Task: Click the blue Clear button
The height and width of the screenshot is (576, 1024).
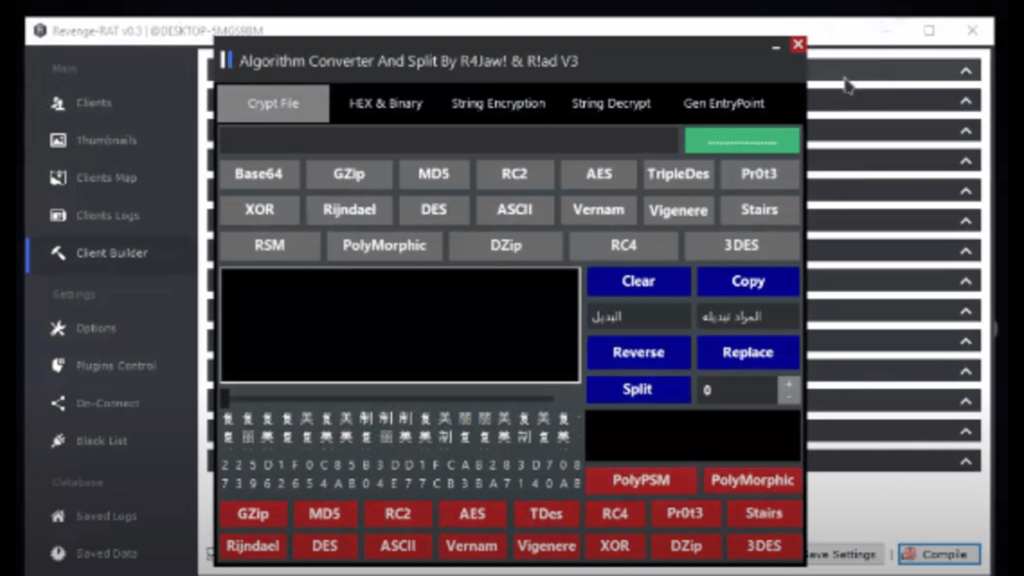Action: pos(638,281)
